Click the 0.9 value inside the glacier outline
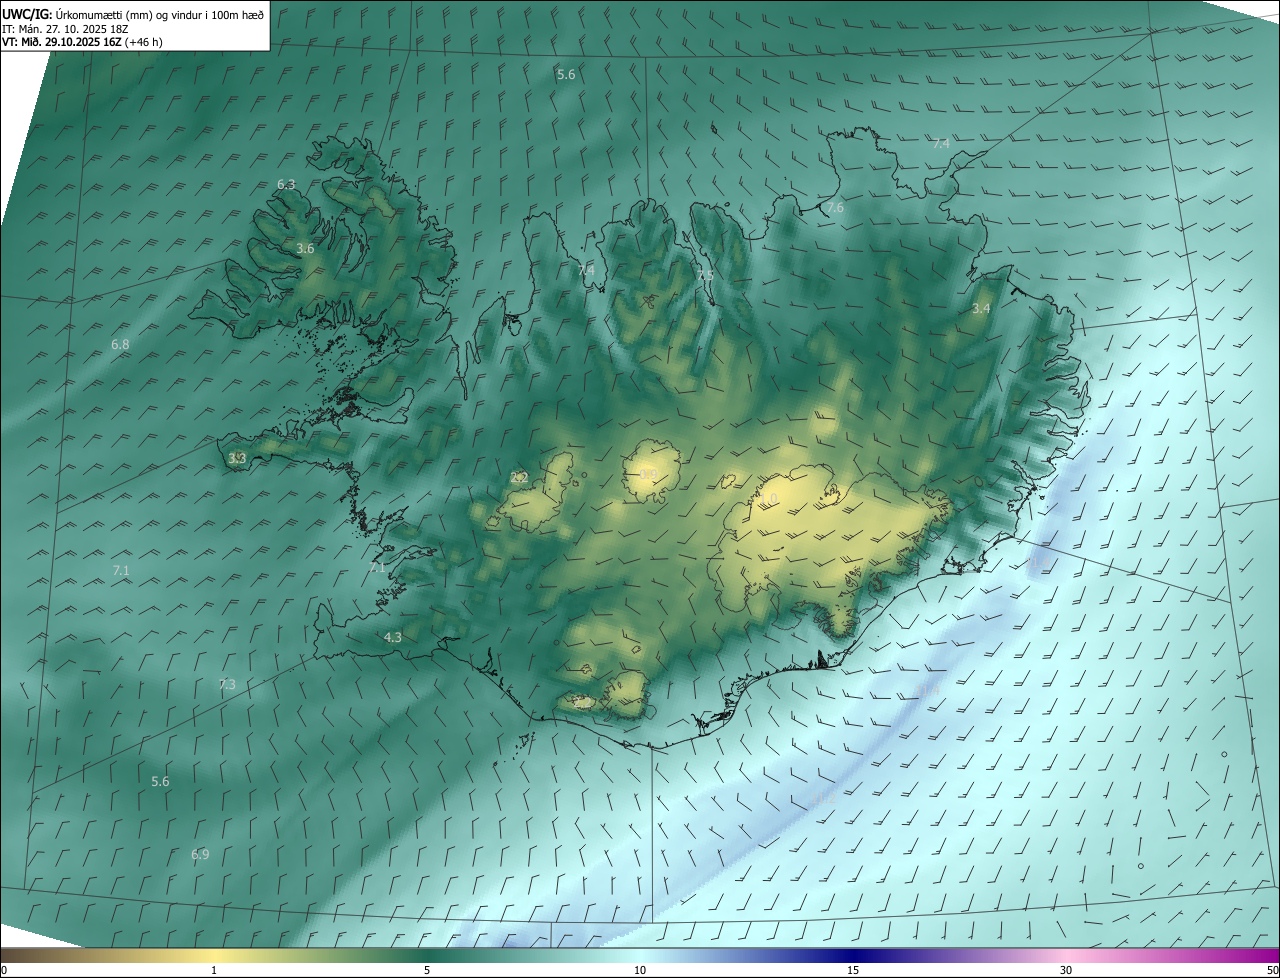This screenshot has height=978, width=1280. pyautogui.click(x=649, y=474)
